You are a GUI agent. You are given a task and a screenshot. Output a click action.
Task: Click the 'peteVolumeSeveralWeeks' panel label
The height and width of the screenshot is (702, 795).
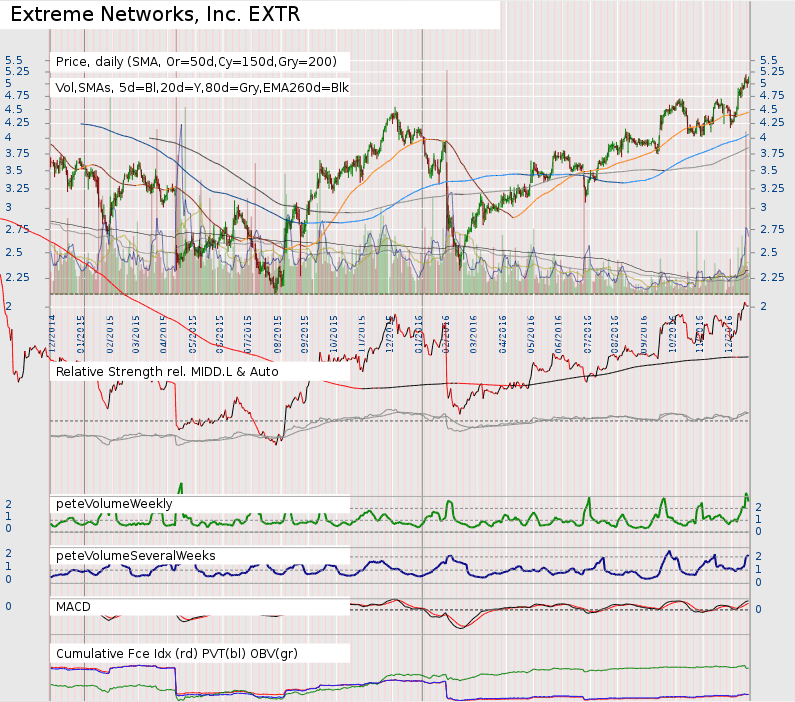pyautogui.click(x=135, y=556)
